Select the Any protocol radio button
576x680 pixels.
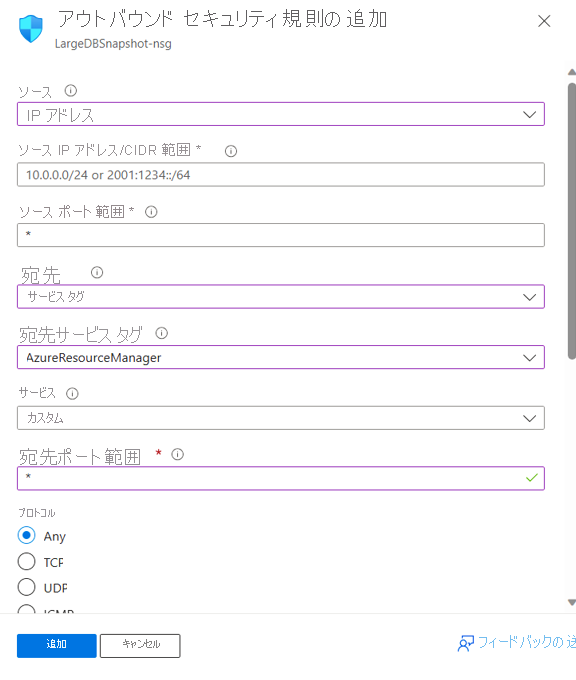tap(26, 535)
